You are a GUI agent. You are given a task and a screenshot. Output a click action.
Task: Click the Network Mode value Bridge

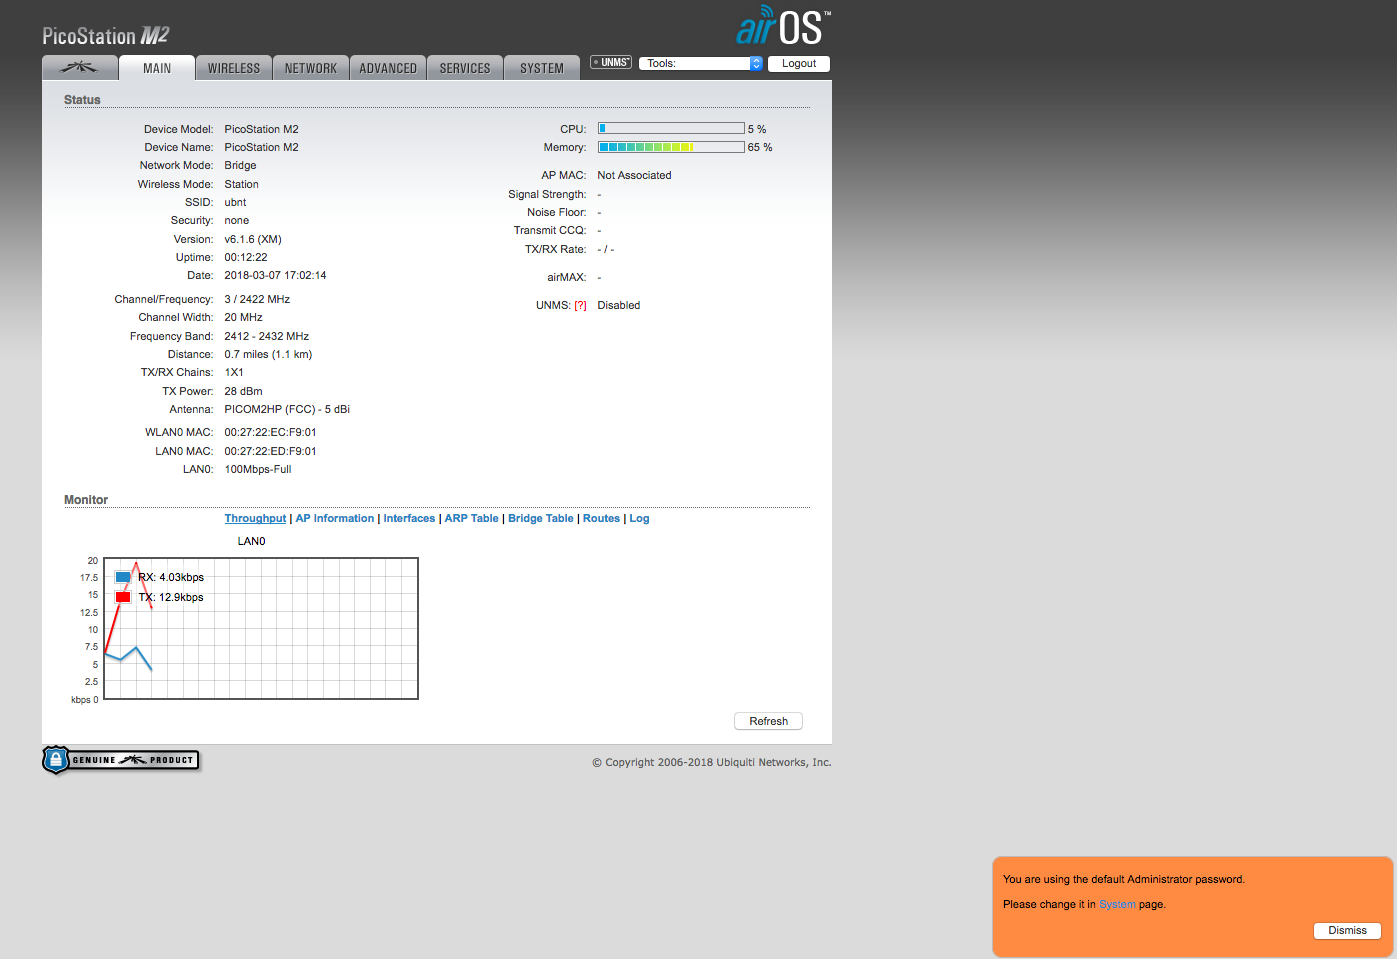click(x=240, y=165)
